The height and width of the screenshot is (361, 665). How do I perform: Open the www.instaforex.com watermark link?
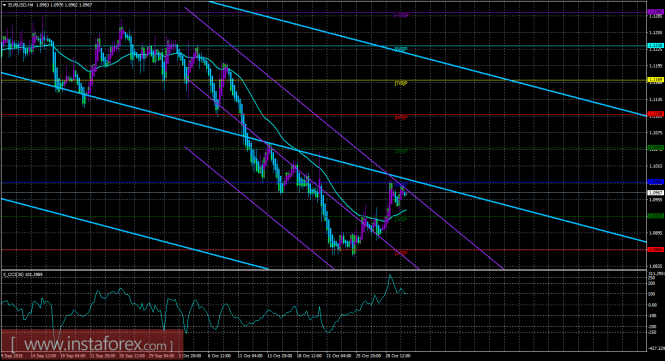point(92,344)
